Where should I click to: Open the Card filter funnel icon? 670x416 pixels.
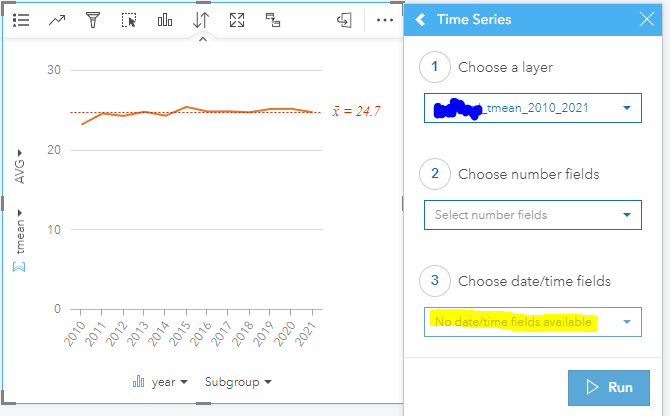93,20
